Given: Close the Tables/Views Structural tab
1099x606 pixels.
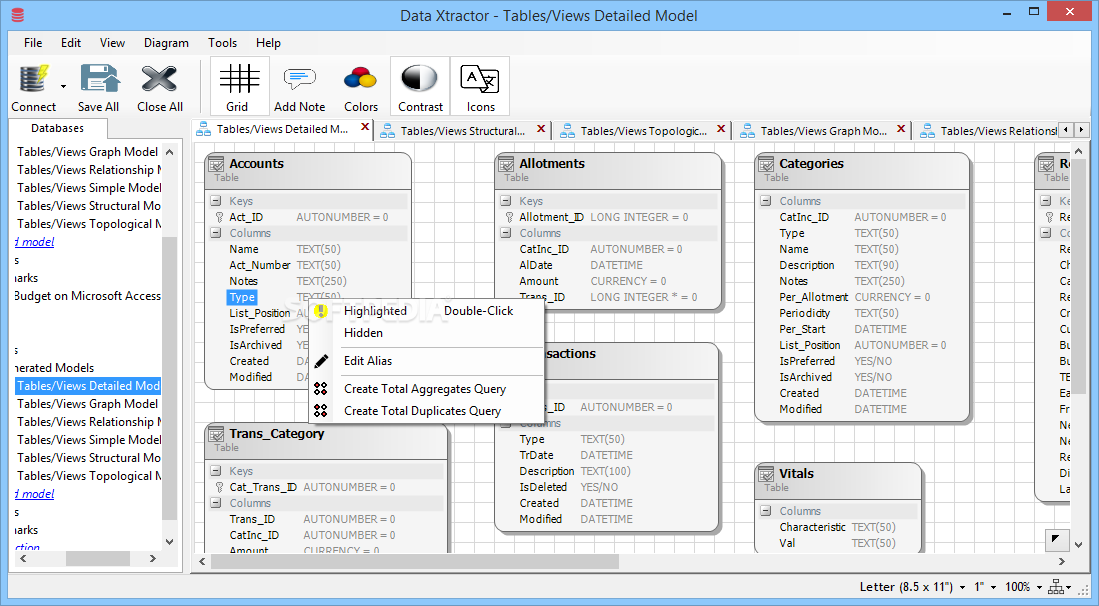Looking at the screenshot, I should pyautogui.click(x=541, y=129).
